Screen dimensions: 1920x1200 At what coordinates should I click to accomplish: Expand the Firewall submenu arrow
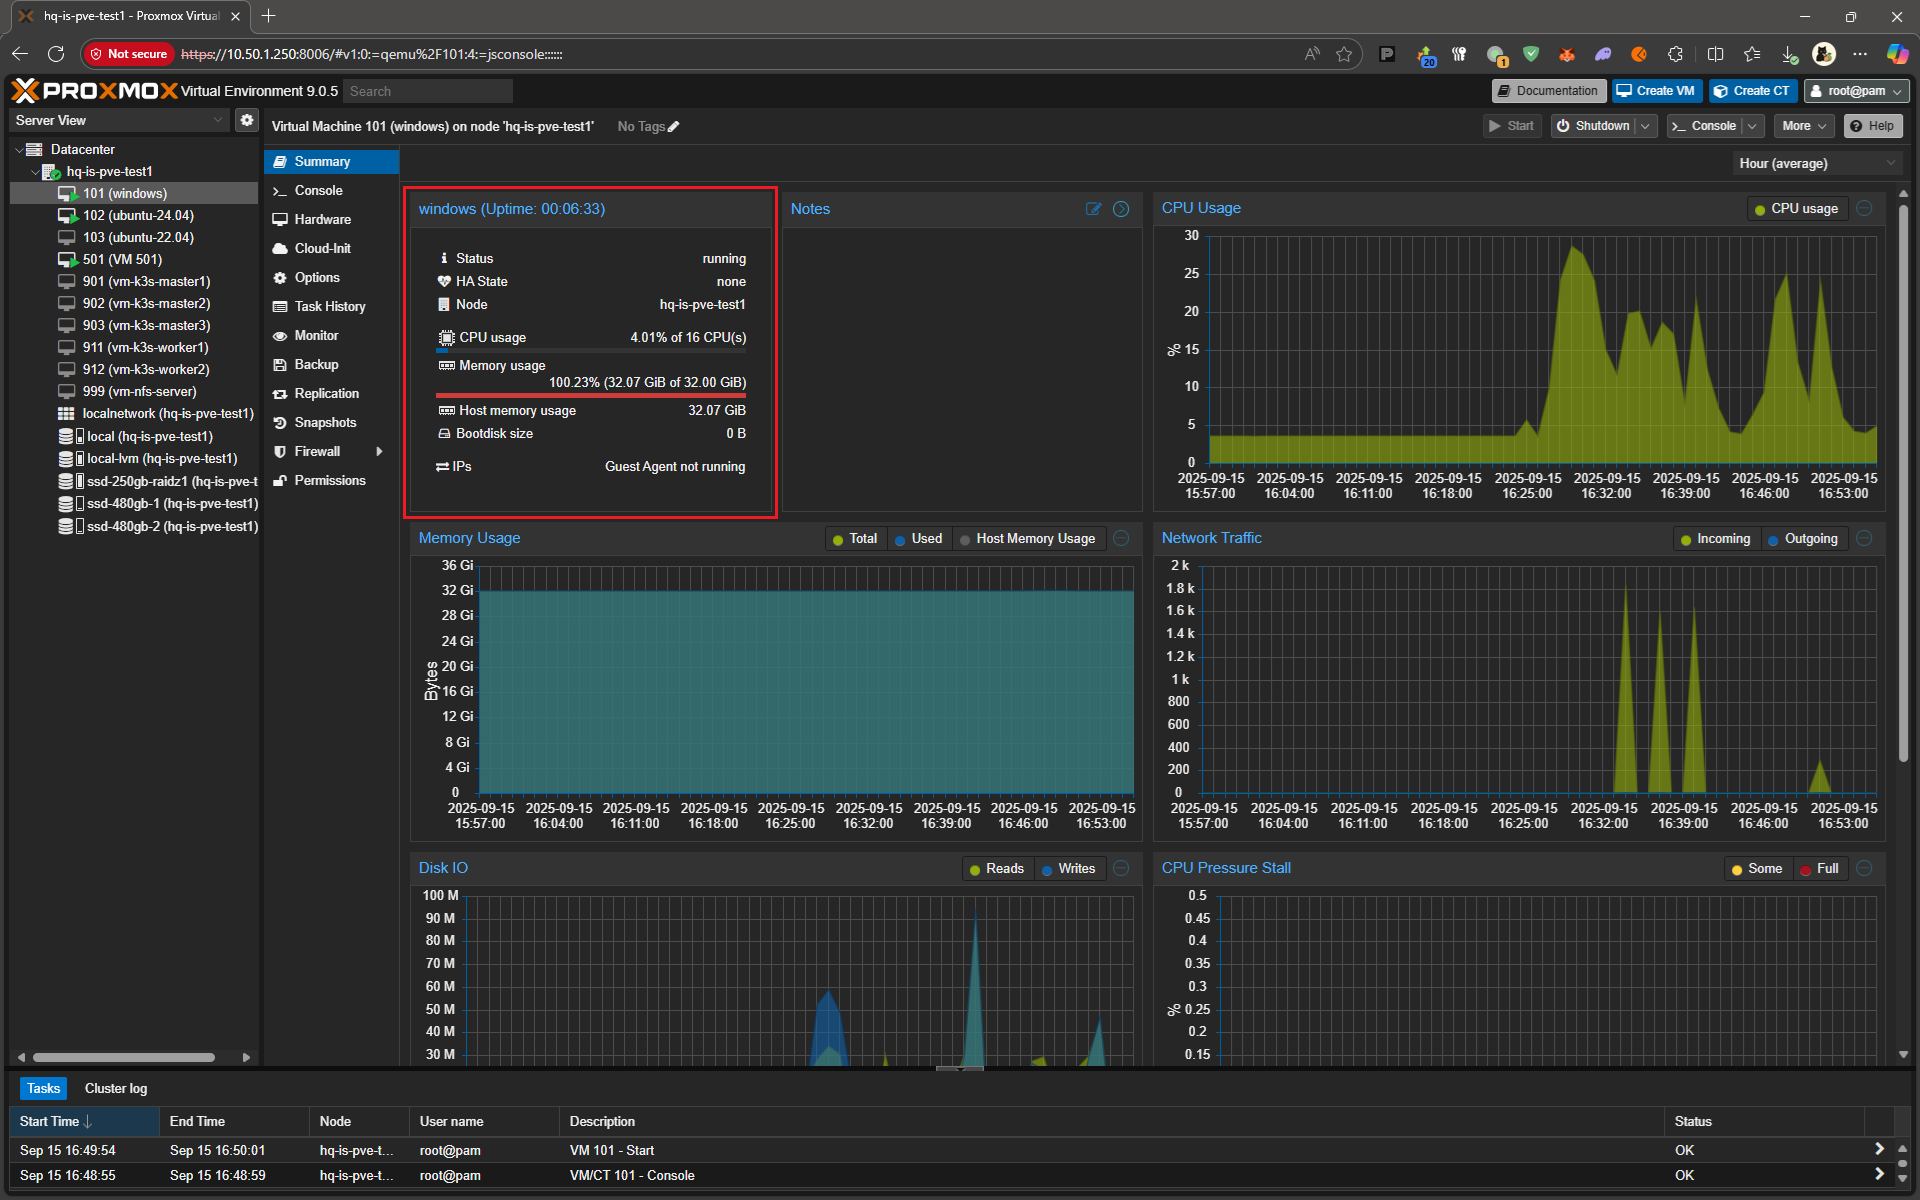[380, 452]
